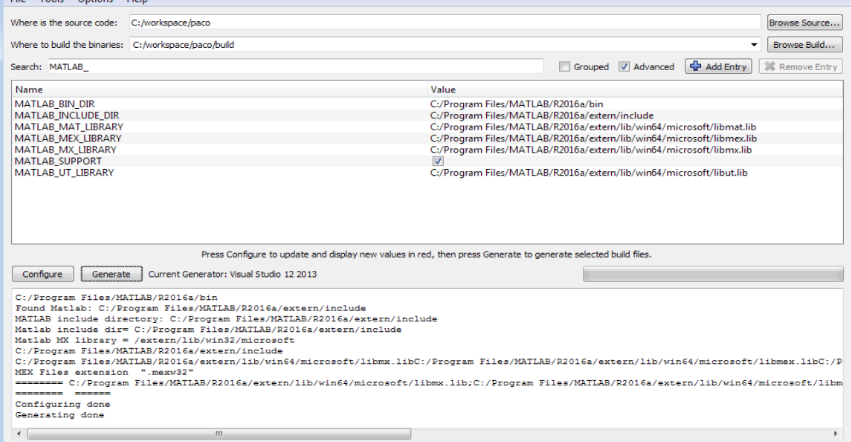Click the output pane left scroll arrow

[20, 433]
